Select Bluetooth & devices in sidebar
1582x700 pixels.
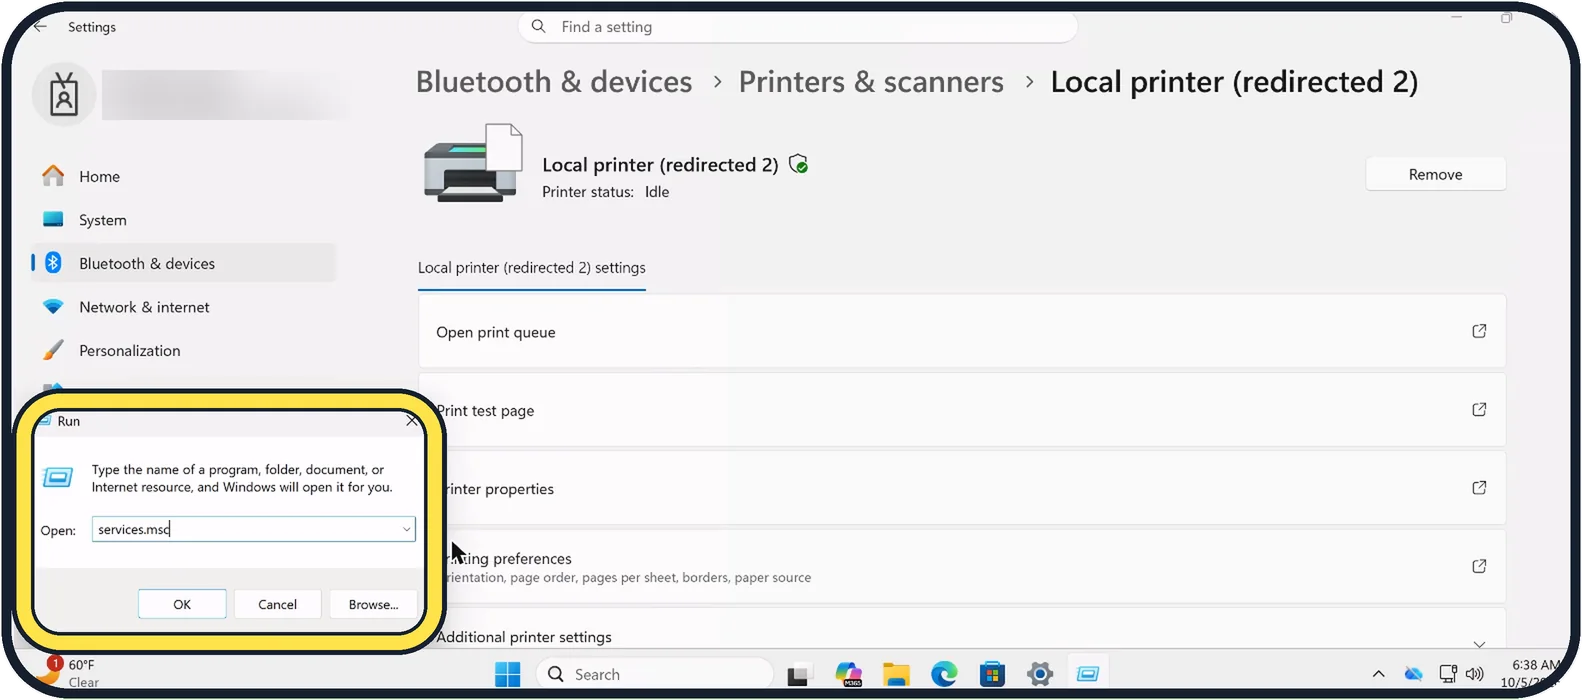[183, 263]
